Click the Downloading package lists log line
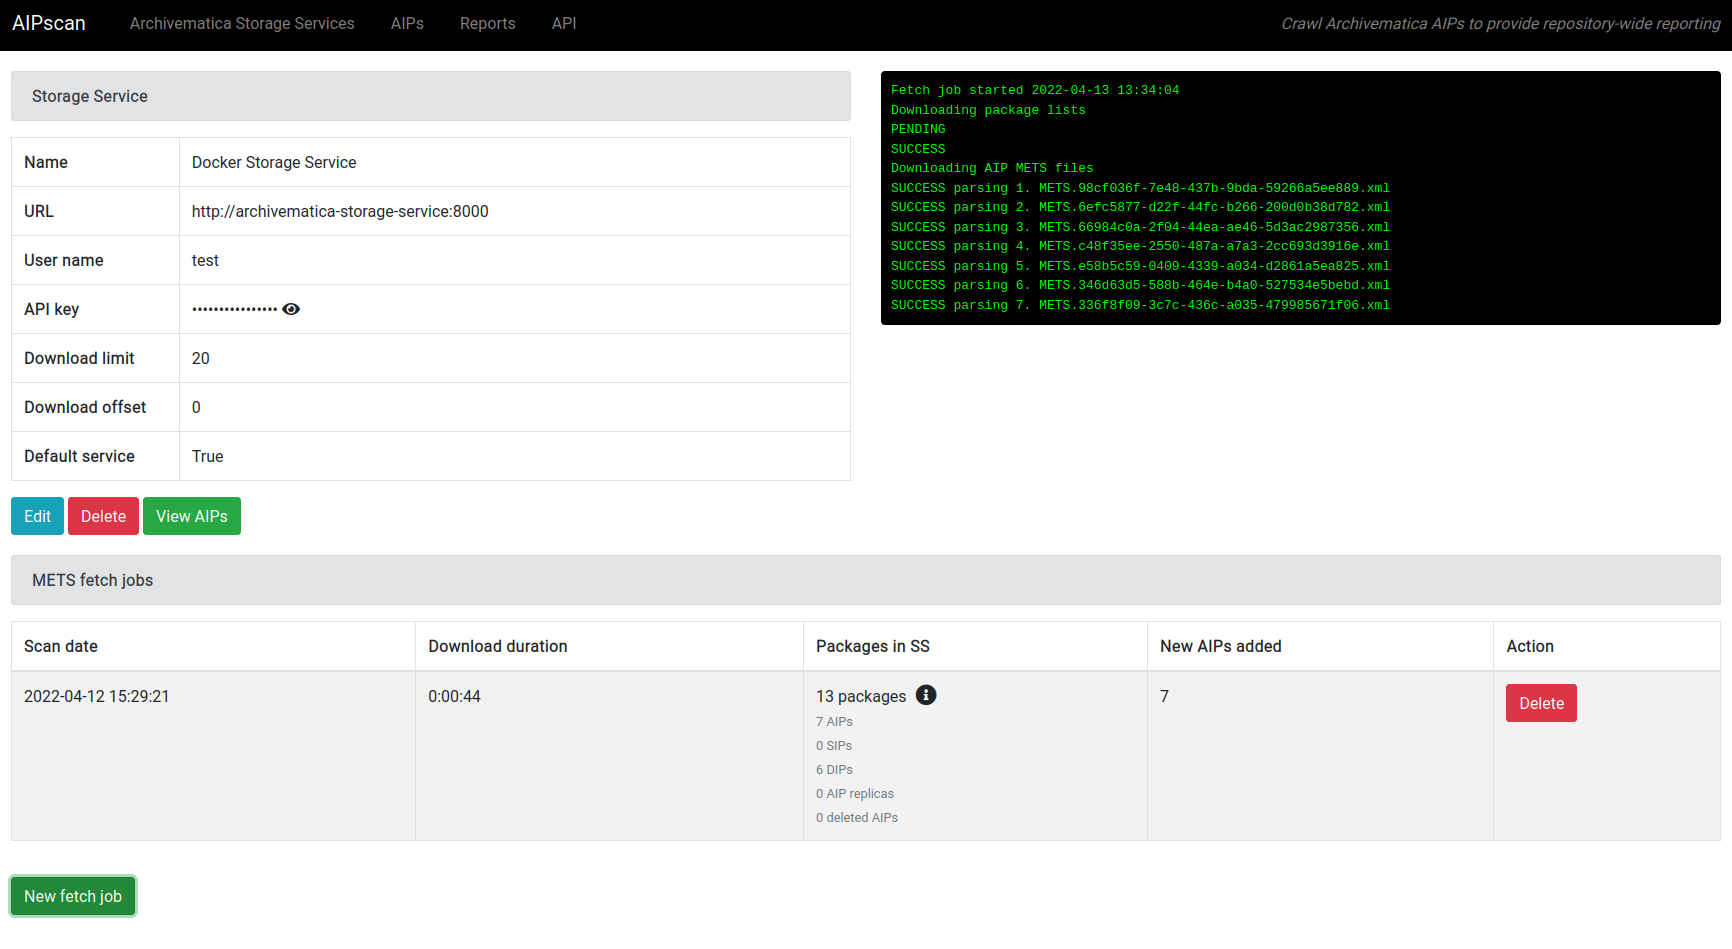 click(988, 110)
